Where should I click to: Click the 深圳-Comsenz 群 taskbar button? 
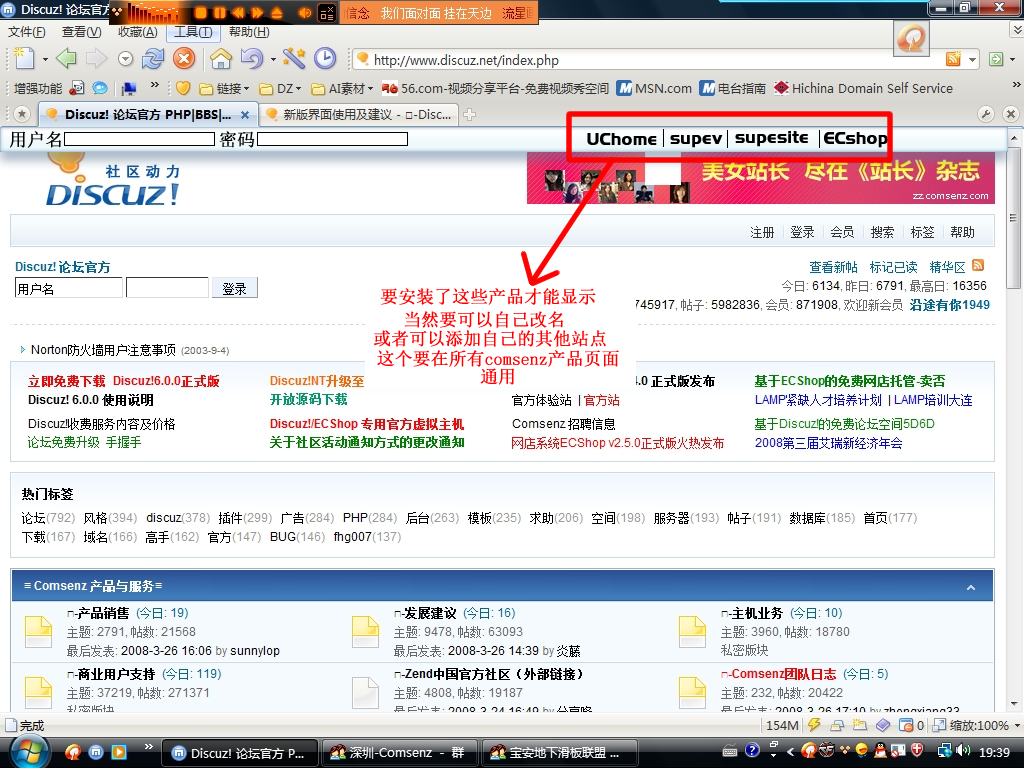(398, 753)
